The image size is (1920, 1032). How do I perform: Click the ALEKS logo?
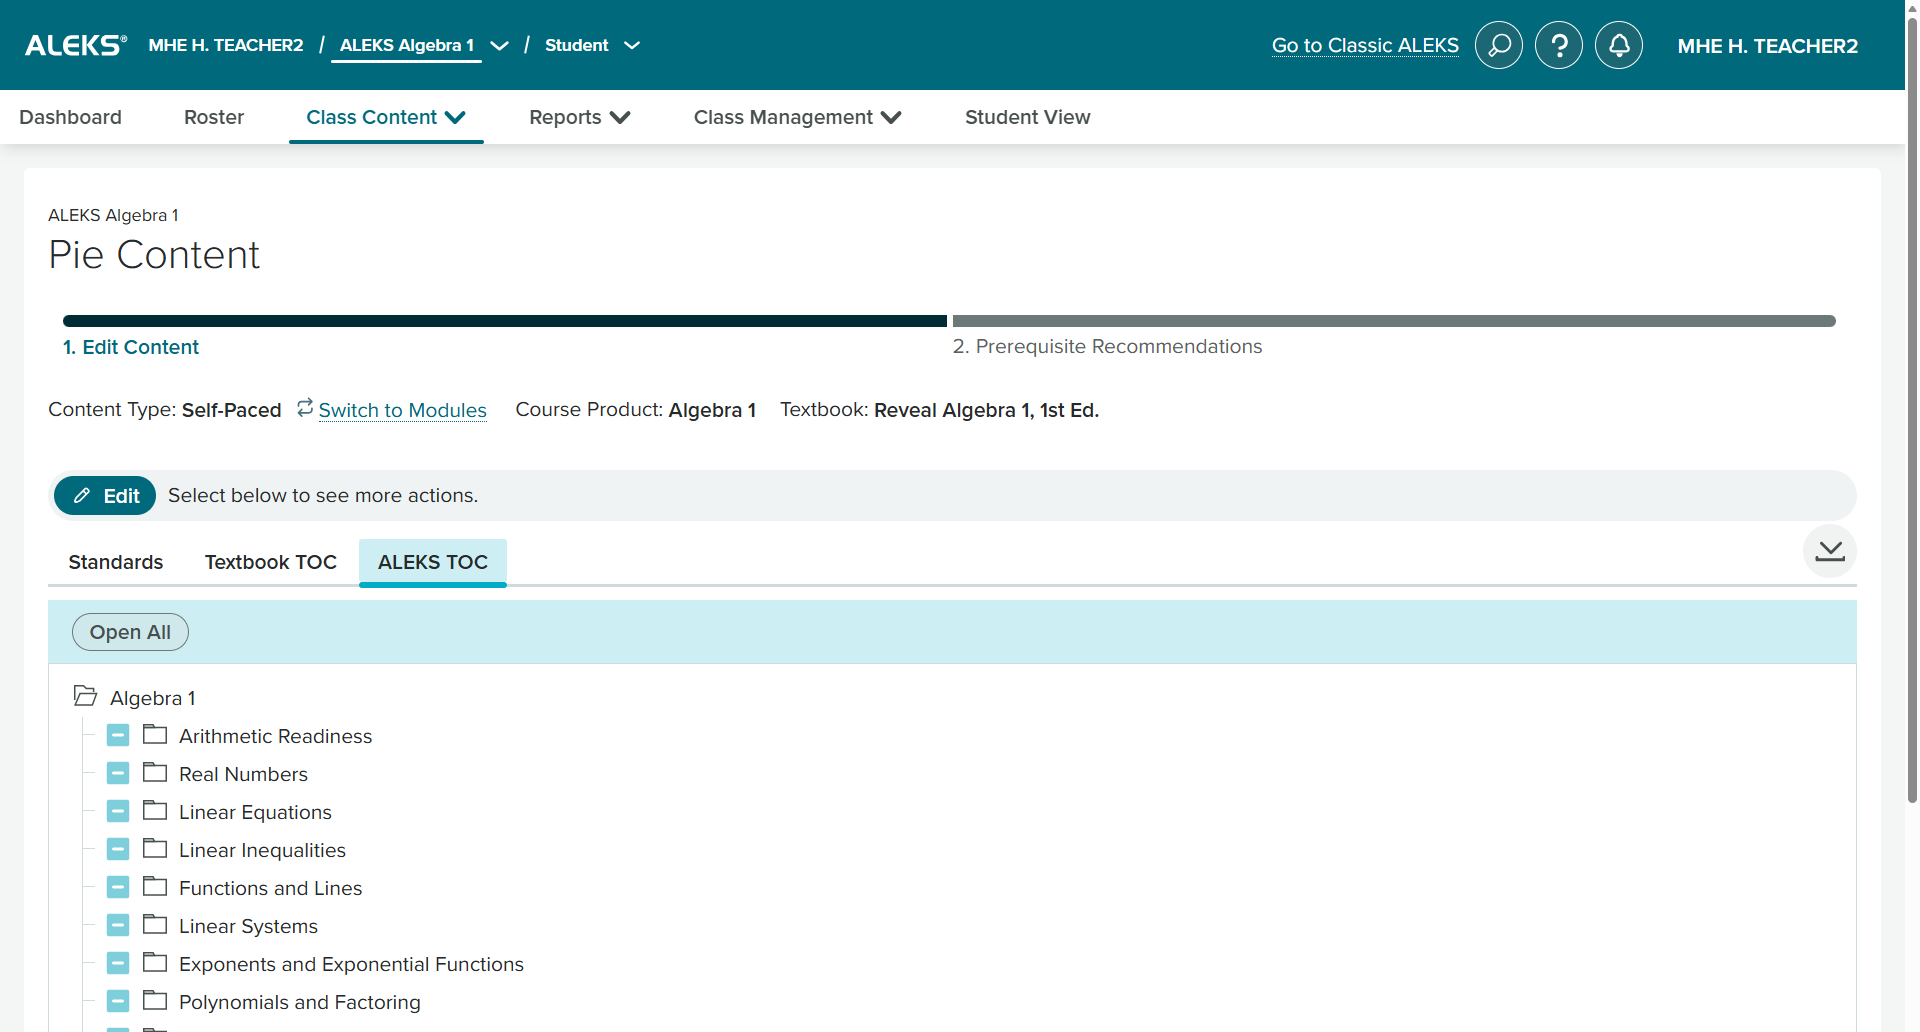point(76,45)
